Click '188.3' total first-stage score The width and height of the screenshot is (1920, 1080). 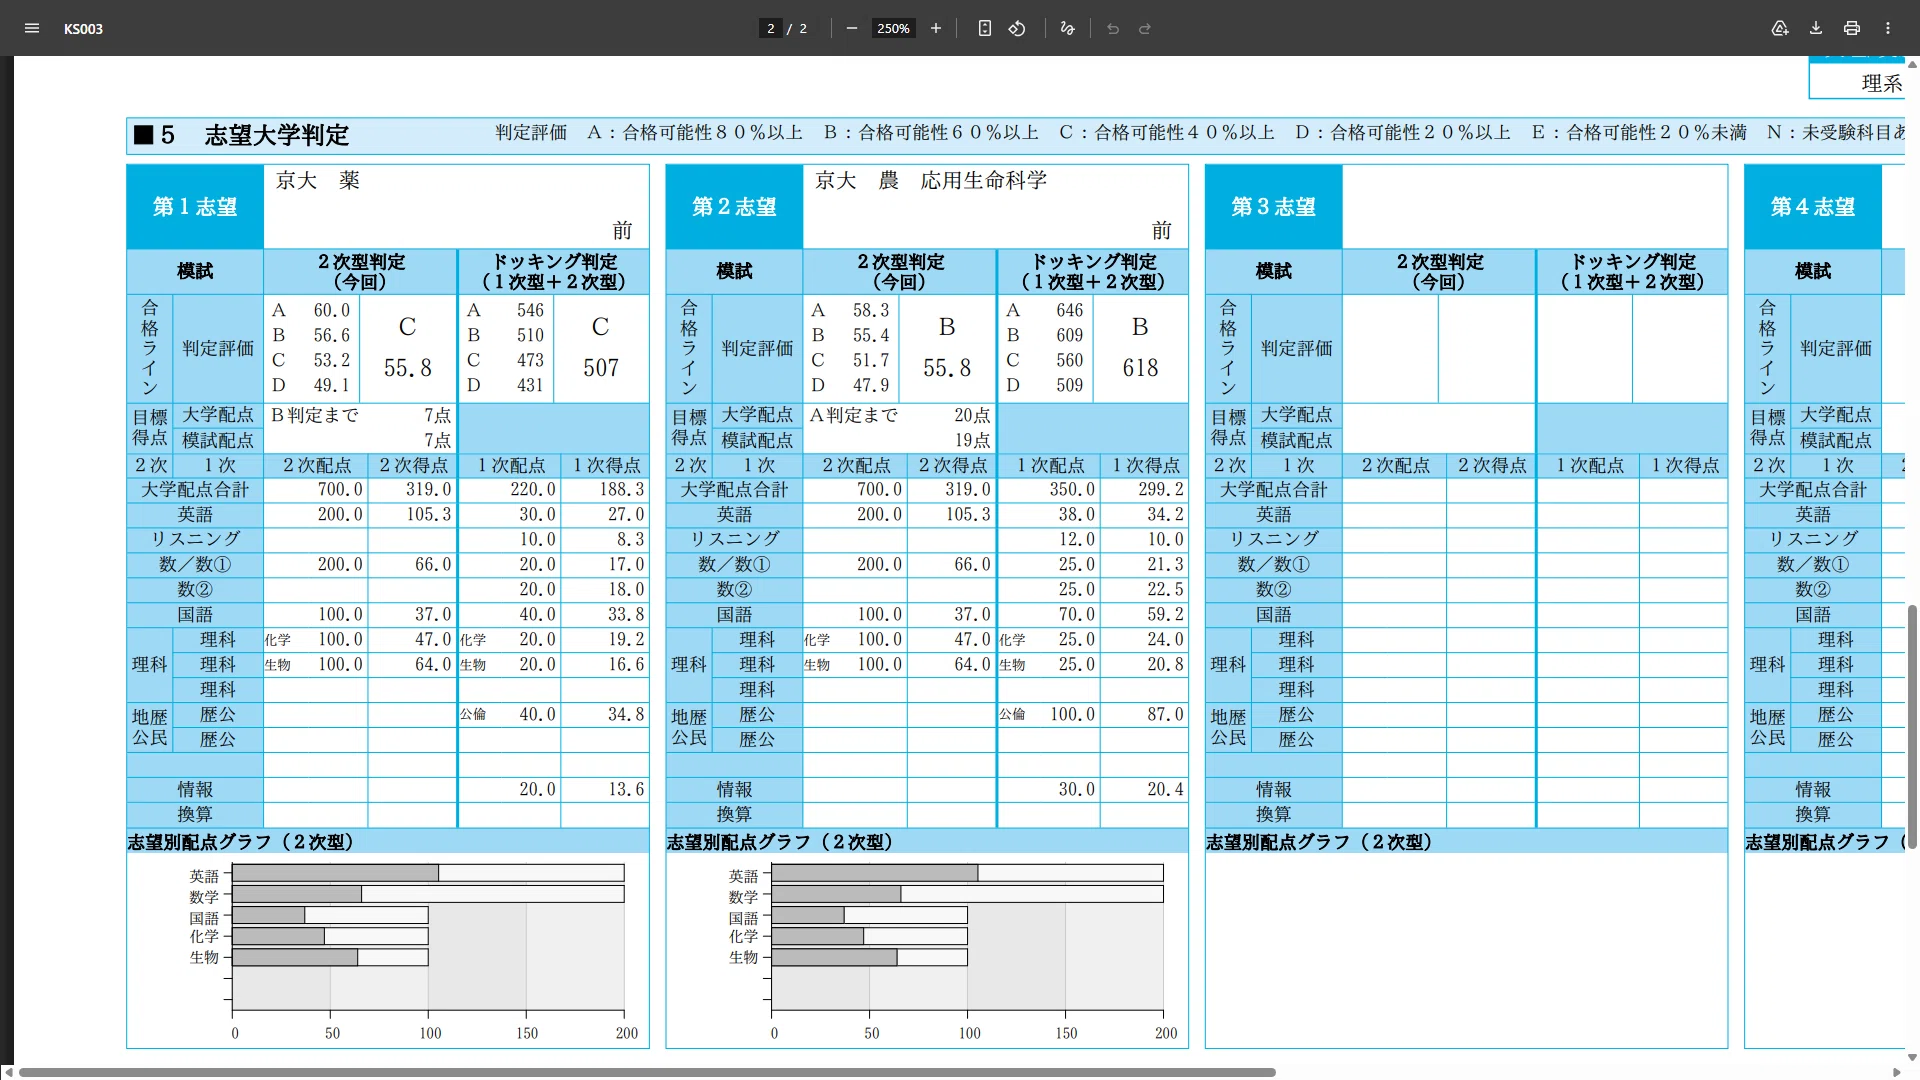click(x=621, y=490)
